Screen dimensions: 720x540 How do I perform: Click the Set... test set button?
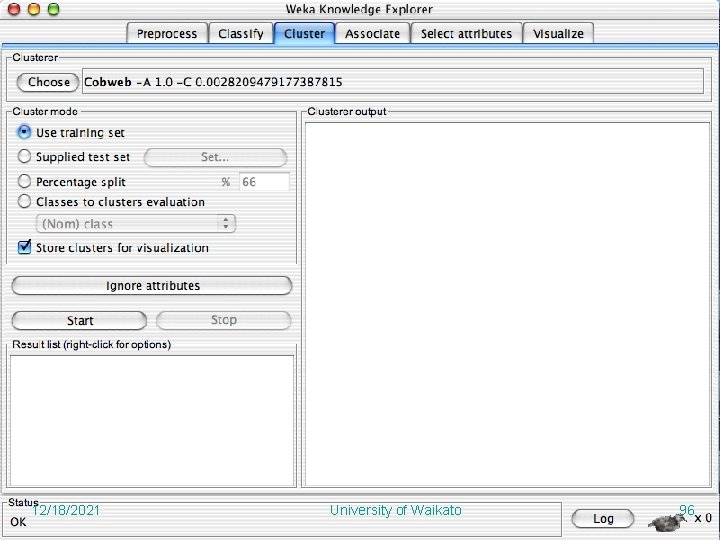(x=215, y=158)
